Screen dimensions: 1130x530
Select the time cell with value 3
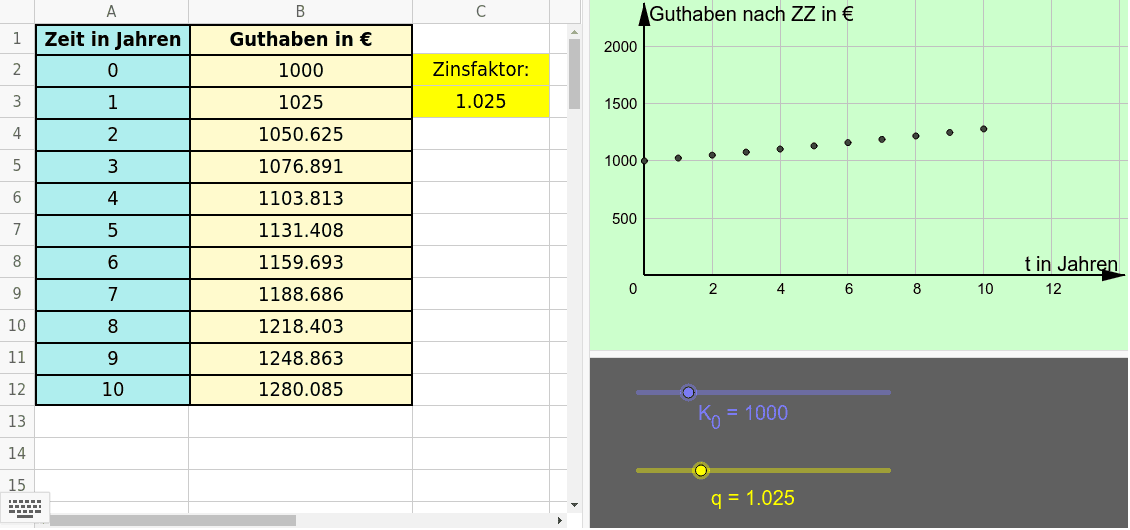112,166
